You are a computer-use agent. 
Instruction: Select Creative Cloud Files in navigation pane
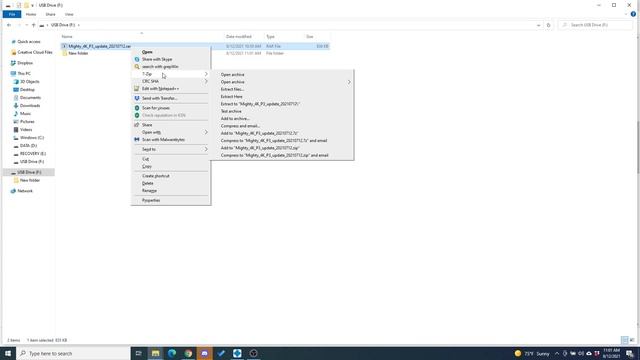pyautogui.click(x=35, y=52)
